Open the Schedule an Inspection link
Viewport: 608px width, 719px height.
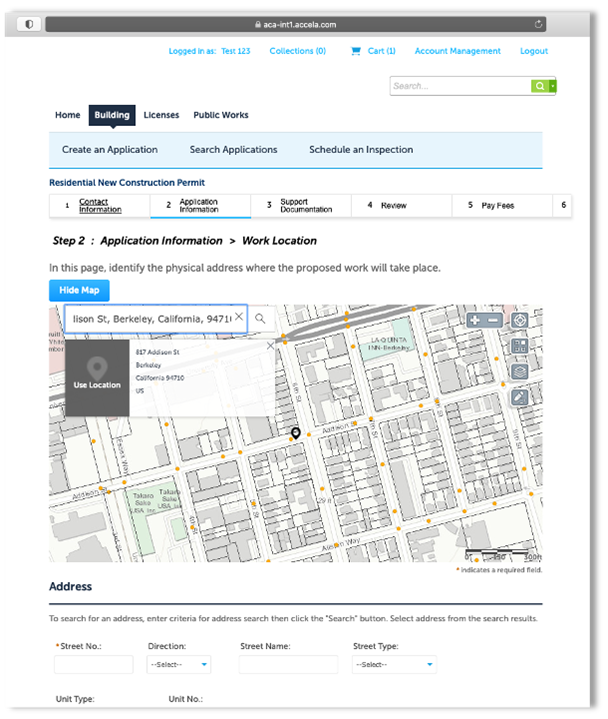point(361,150)
